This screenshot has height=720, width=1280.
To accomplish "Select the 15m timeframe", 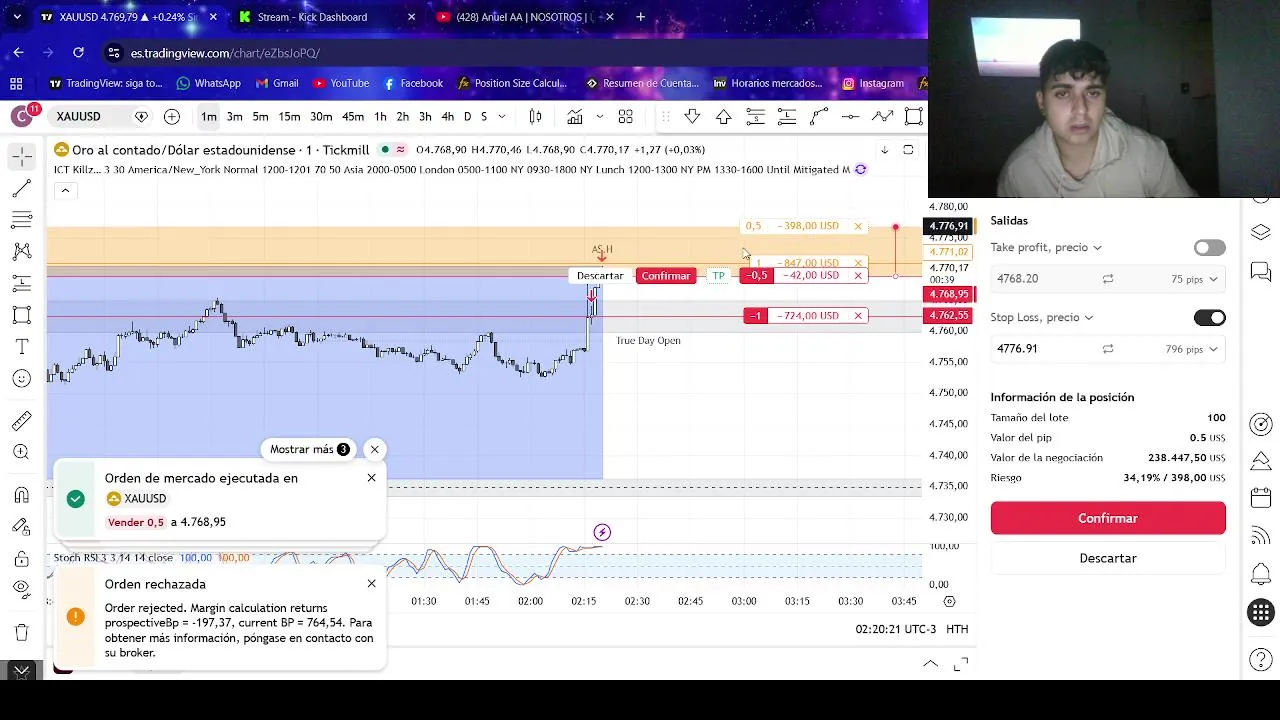I will click(x=289, y=117).
